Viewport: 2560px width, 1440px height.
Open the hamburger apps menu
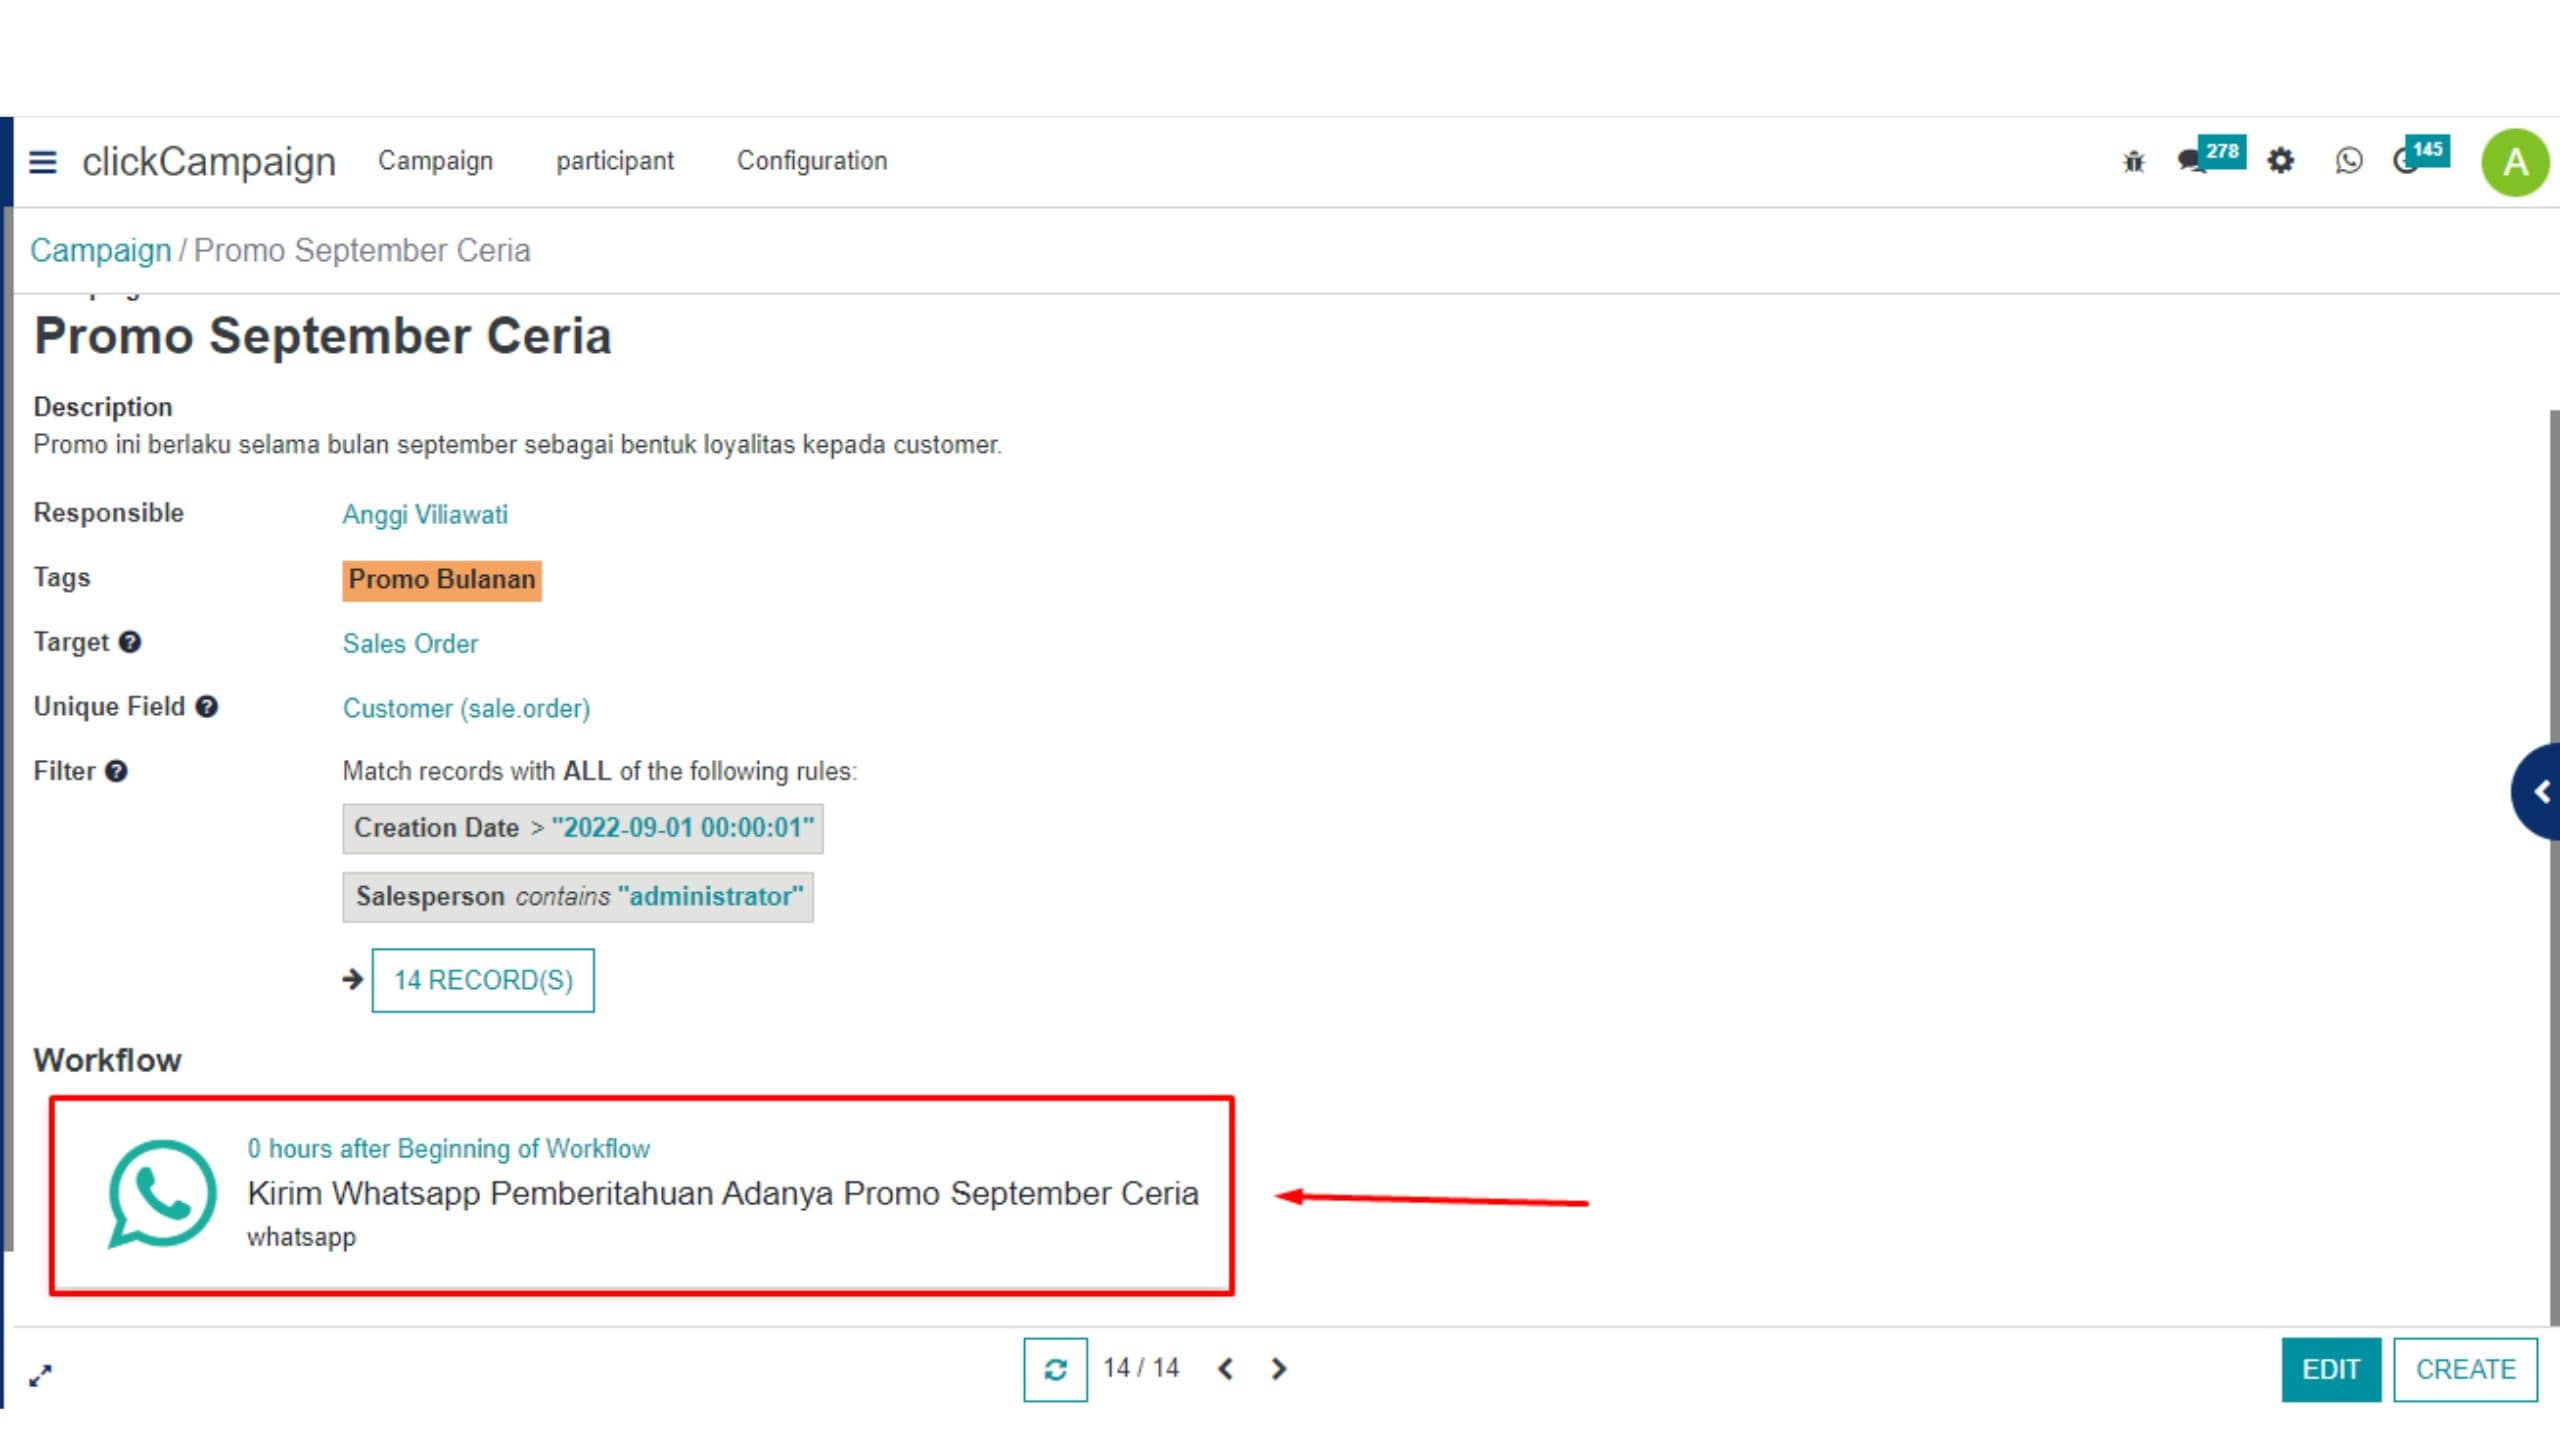(42, 161)
